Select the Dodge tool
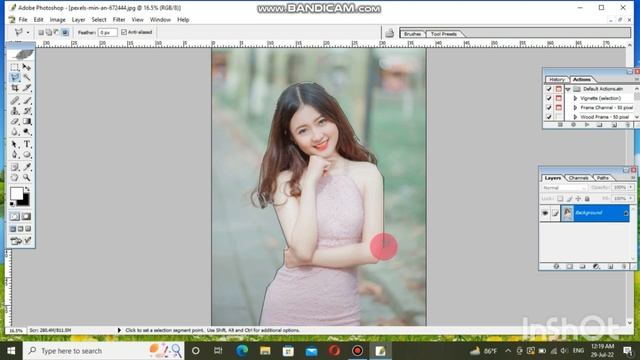Screen dimensions: 640x360 pyautogui.click(x=27, y=132)
